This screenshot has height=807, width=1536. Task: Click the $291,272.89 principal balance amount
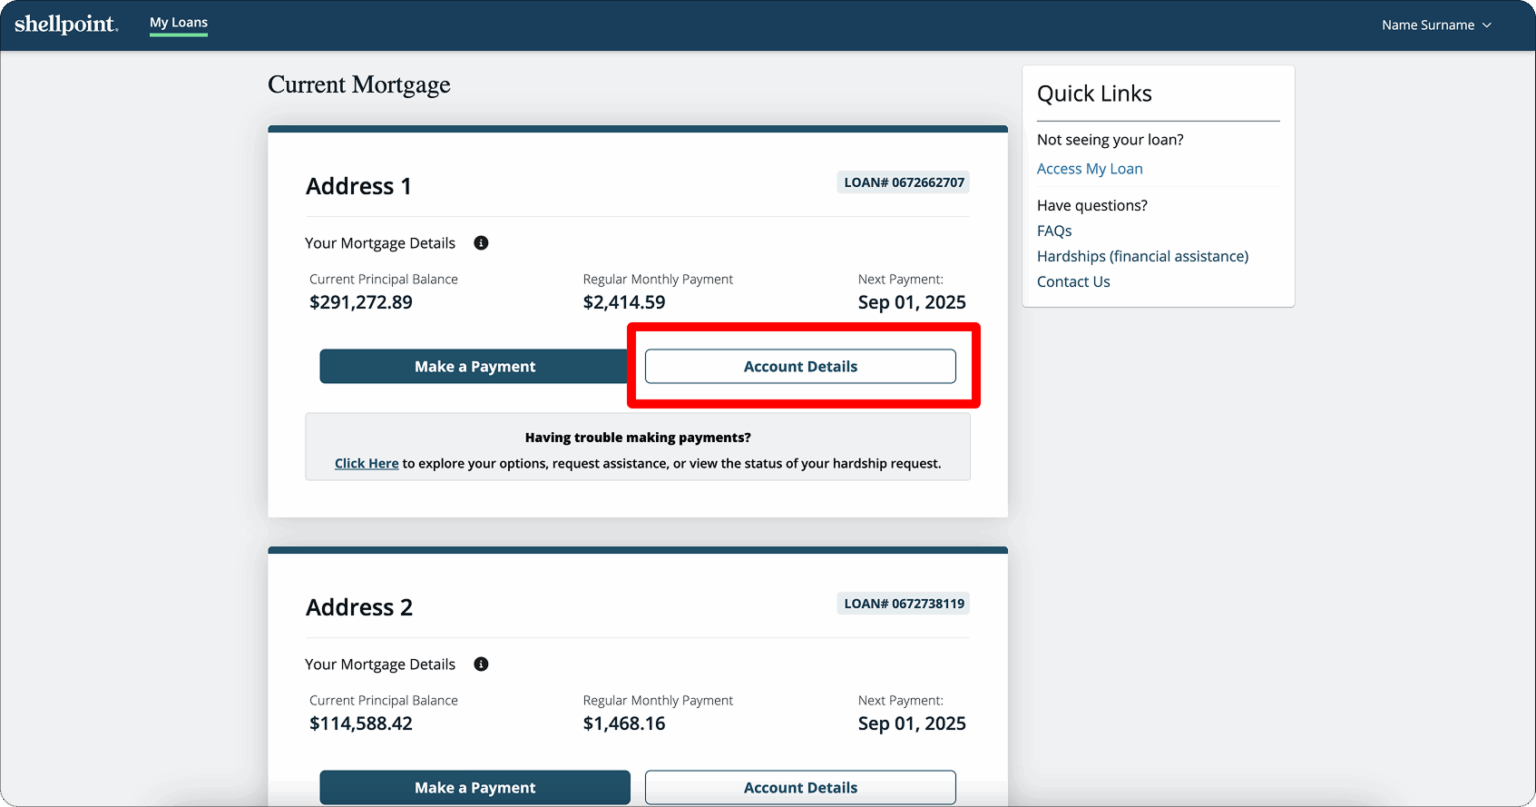[361, 302]
